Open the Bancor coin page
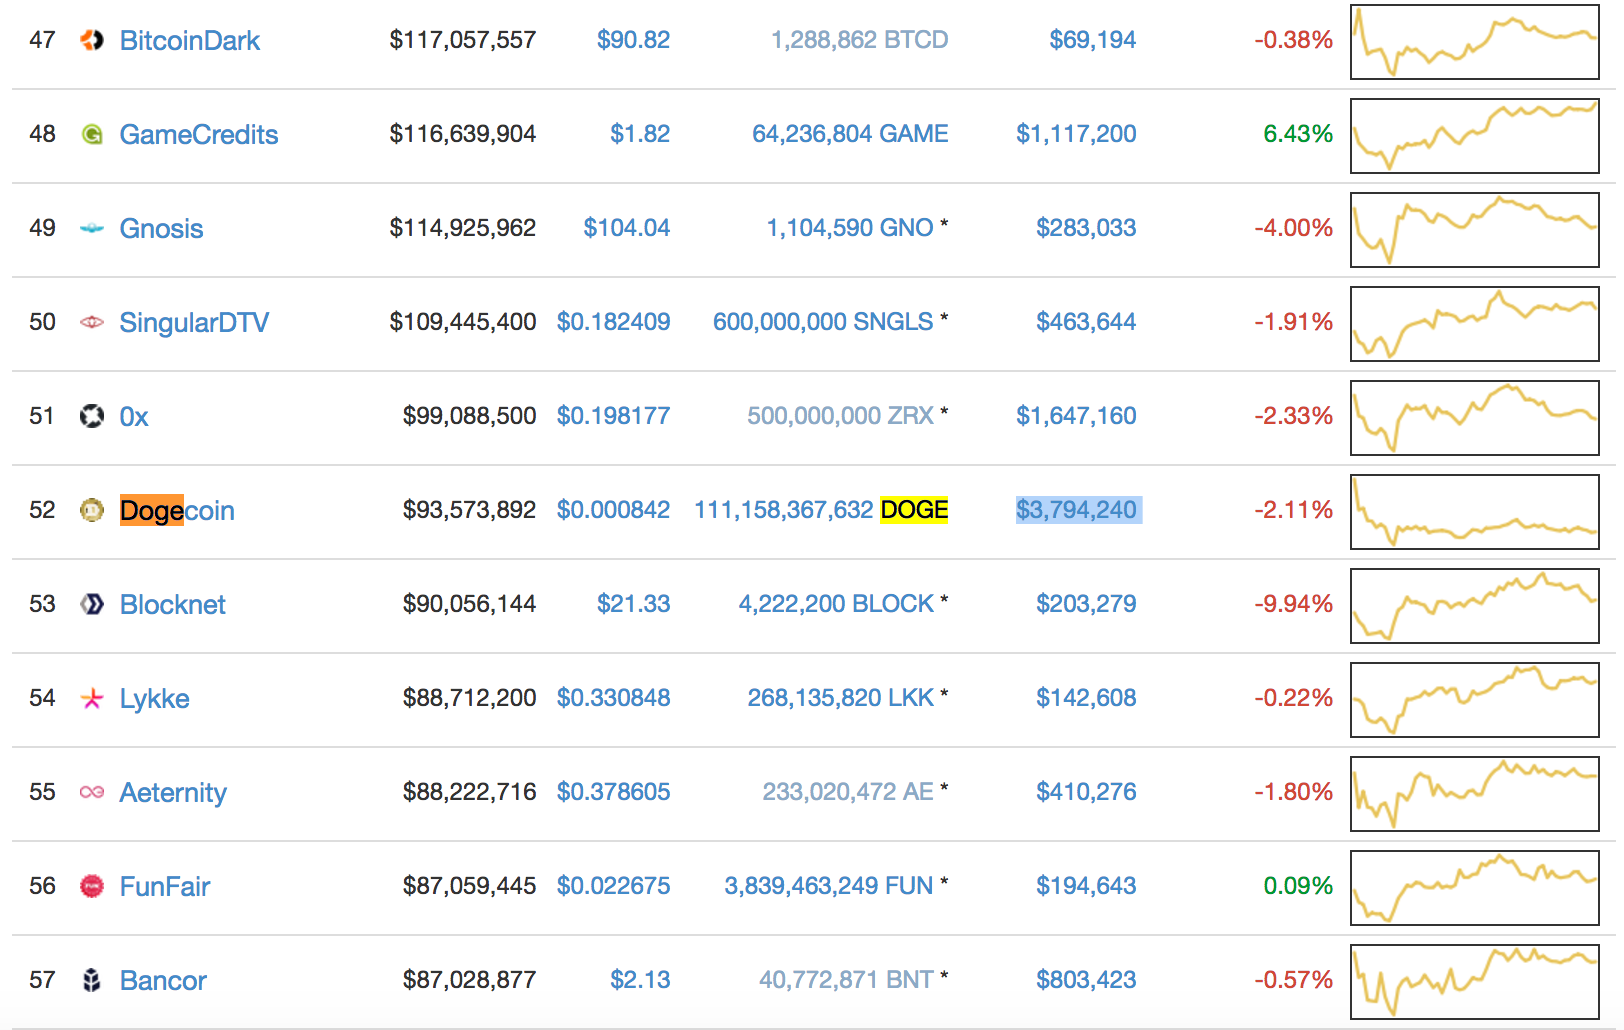The image size is (1624, 1030). [163, 980]
